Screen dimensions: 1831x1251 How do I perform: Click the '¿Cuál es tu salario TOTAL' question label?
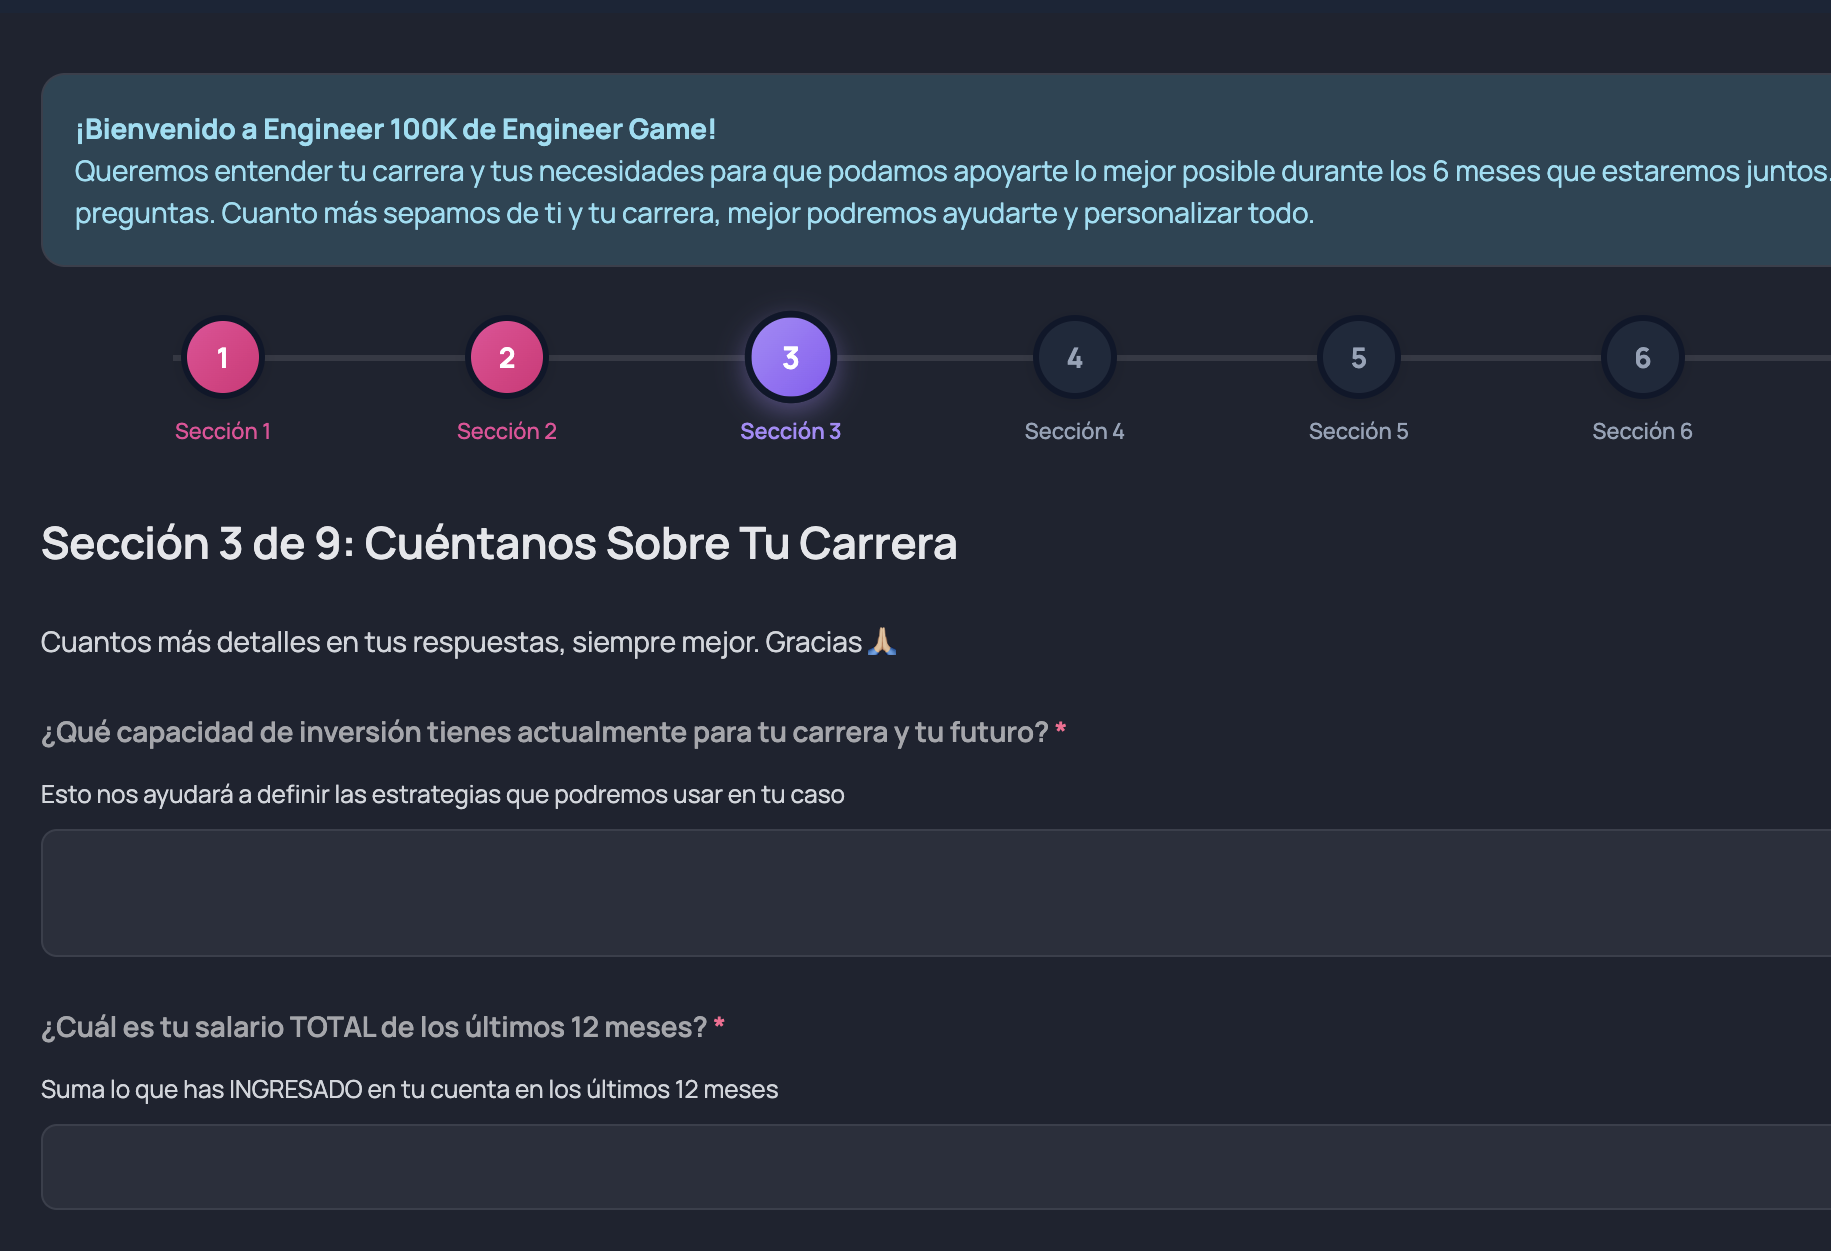(x=373, y=1027)
